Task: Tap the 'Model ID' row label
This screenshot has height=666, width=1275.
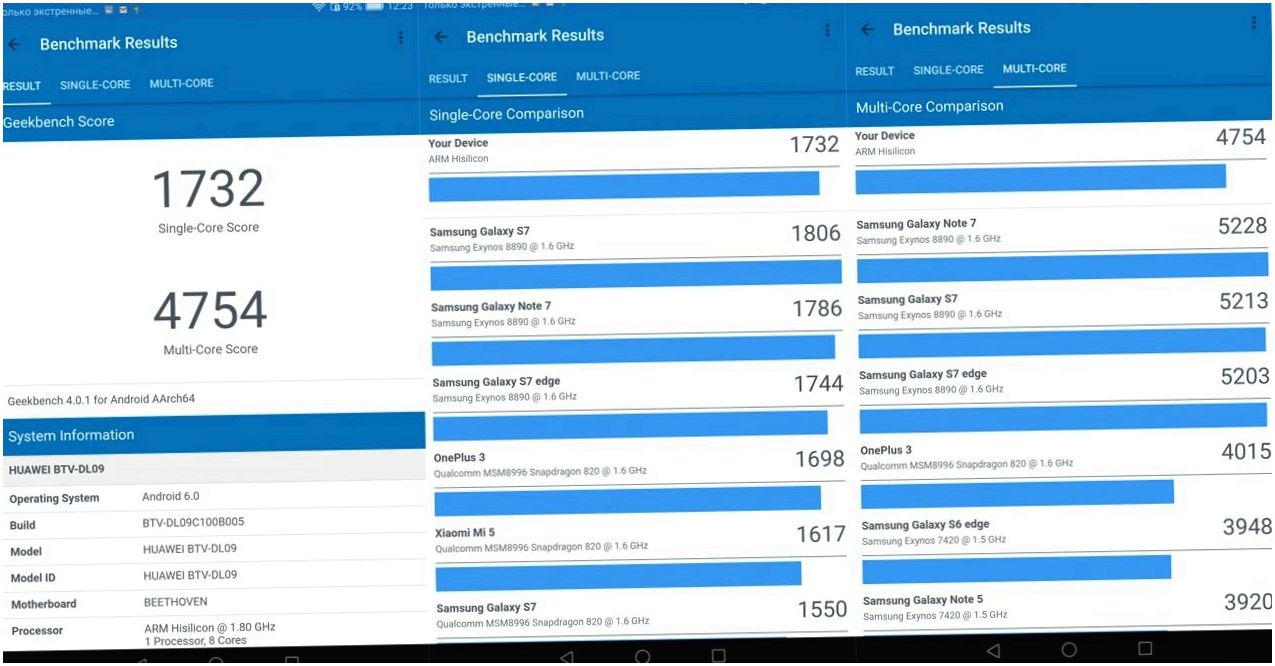Action: (x=33, y=578)
